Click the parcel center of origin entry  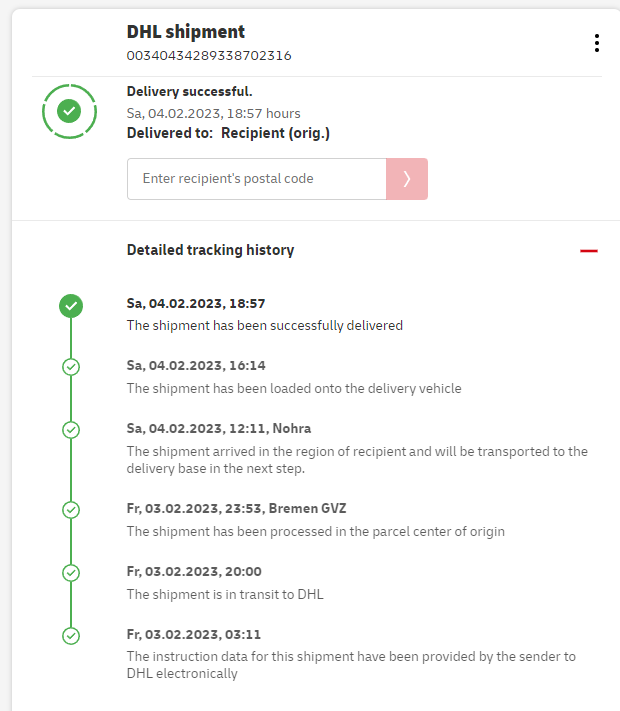tap(315, 531)
